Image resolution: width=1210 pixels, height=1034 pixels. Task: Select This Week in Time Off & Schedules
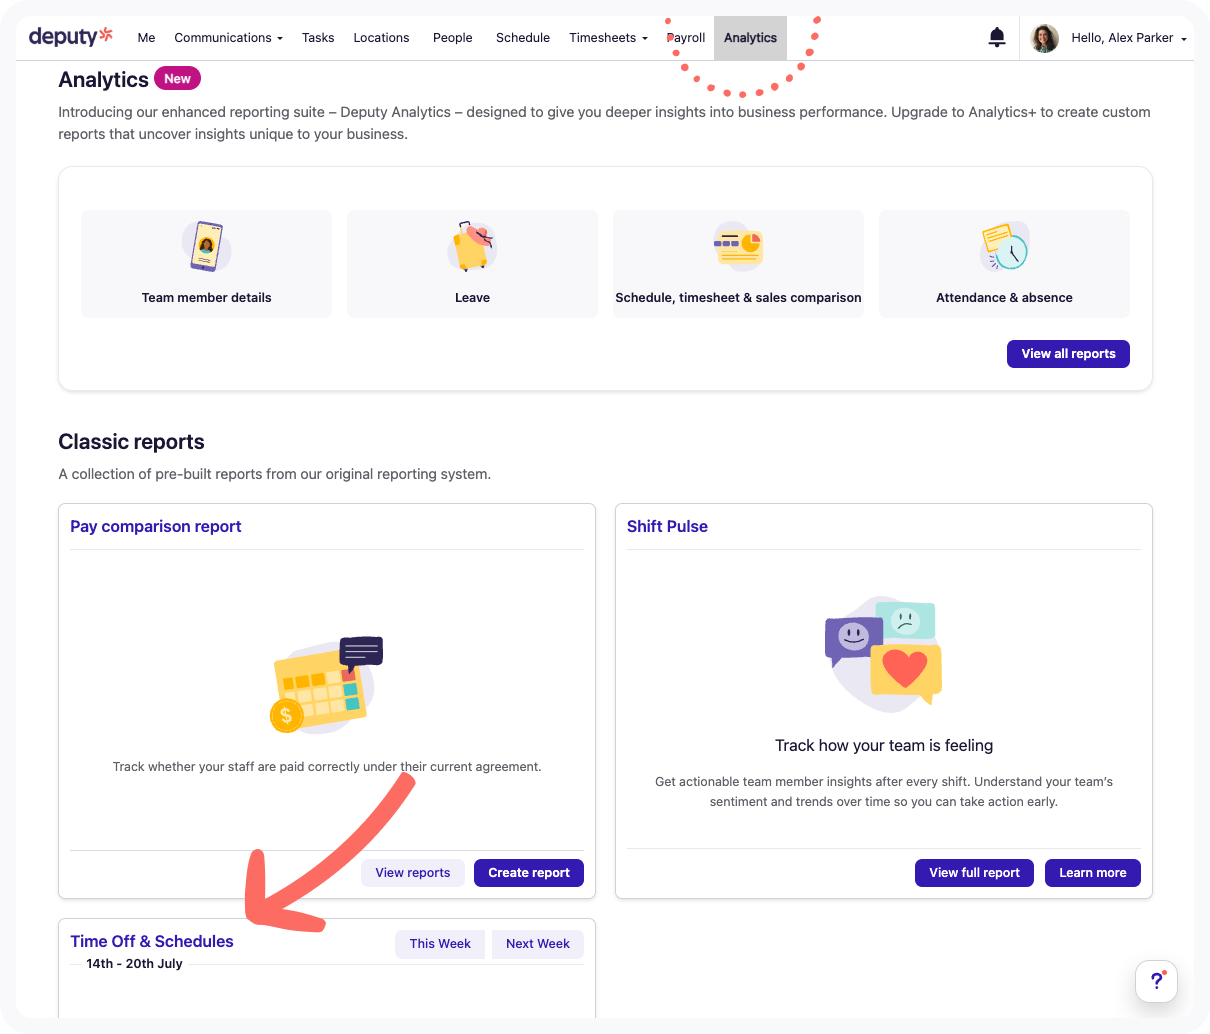[x=440, y=944]
